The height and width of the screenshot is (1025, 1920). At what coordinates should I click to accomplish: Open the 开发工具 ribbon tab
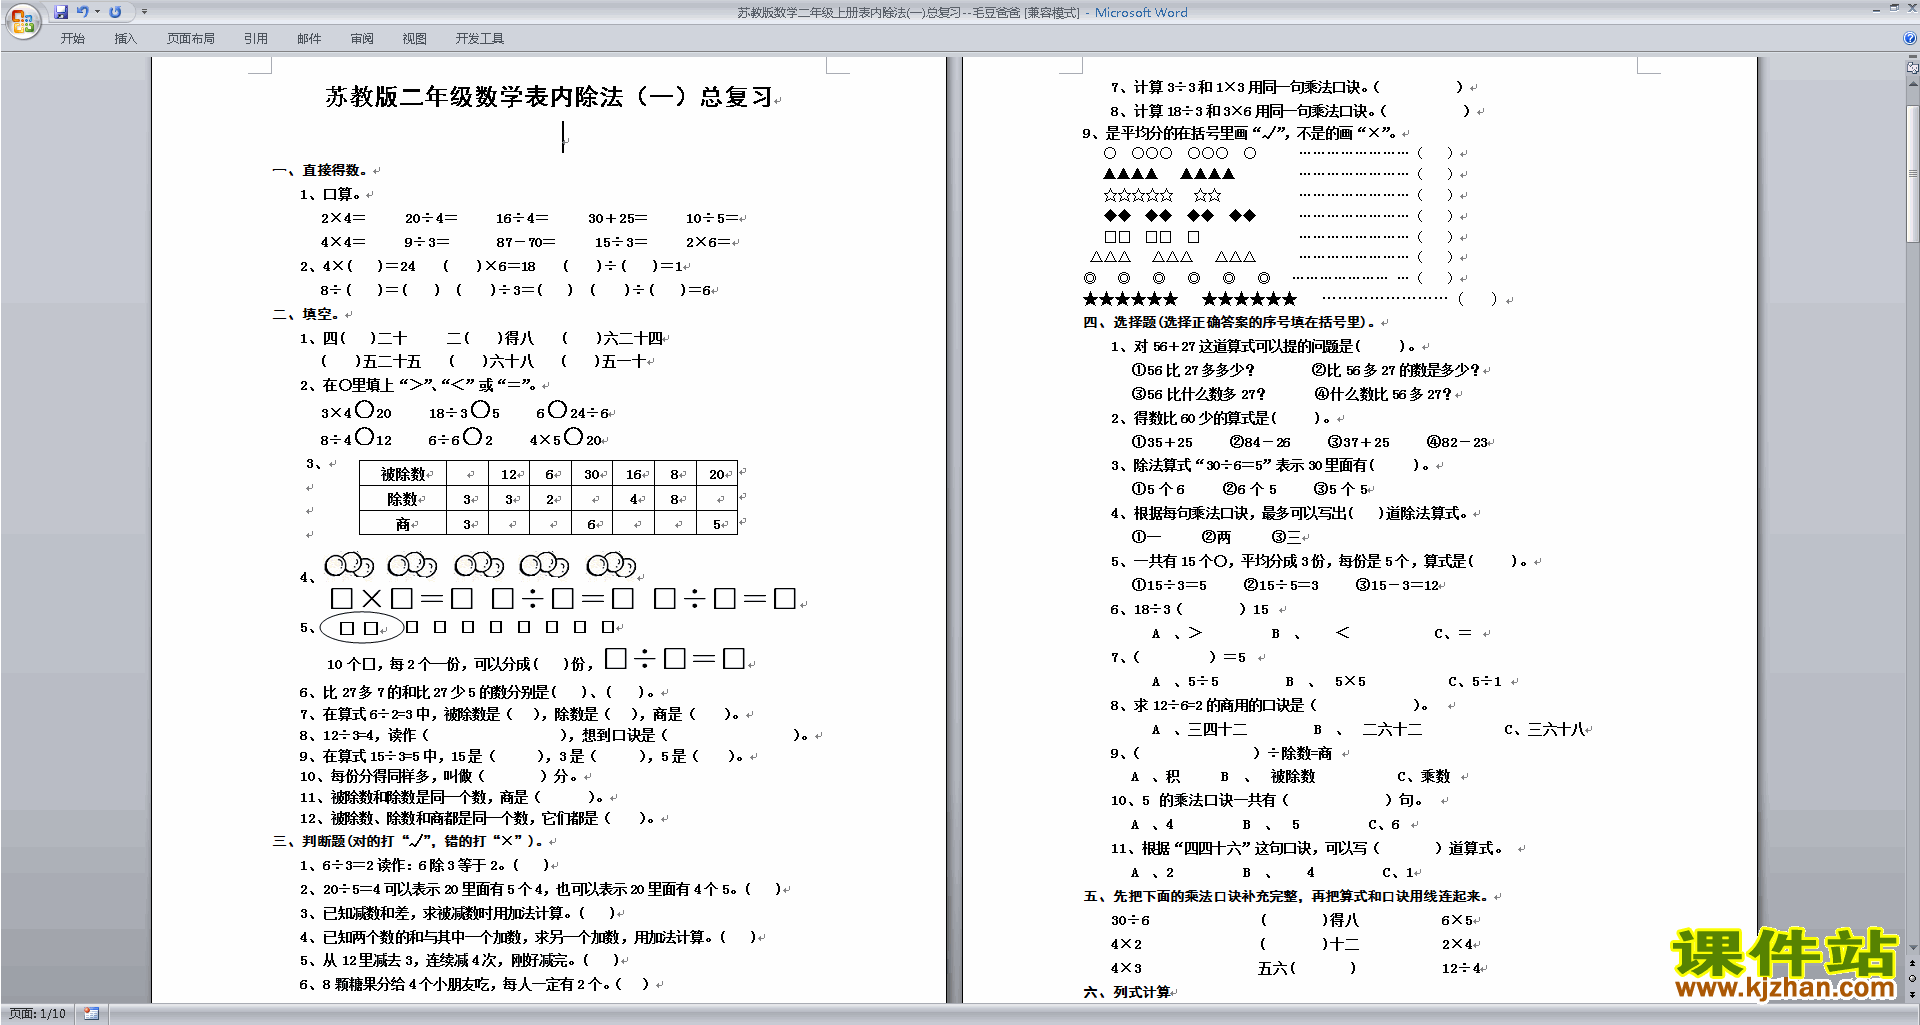479,39
